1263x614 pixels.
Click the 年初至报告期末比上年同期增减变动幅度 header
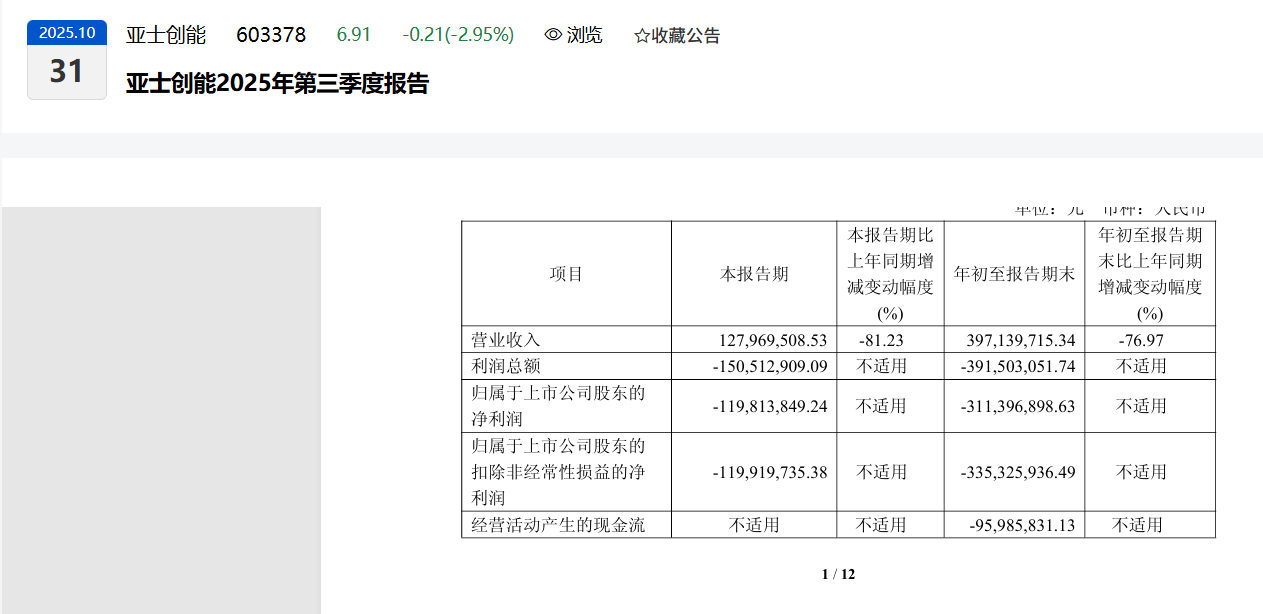click(x=1150, y=274)
